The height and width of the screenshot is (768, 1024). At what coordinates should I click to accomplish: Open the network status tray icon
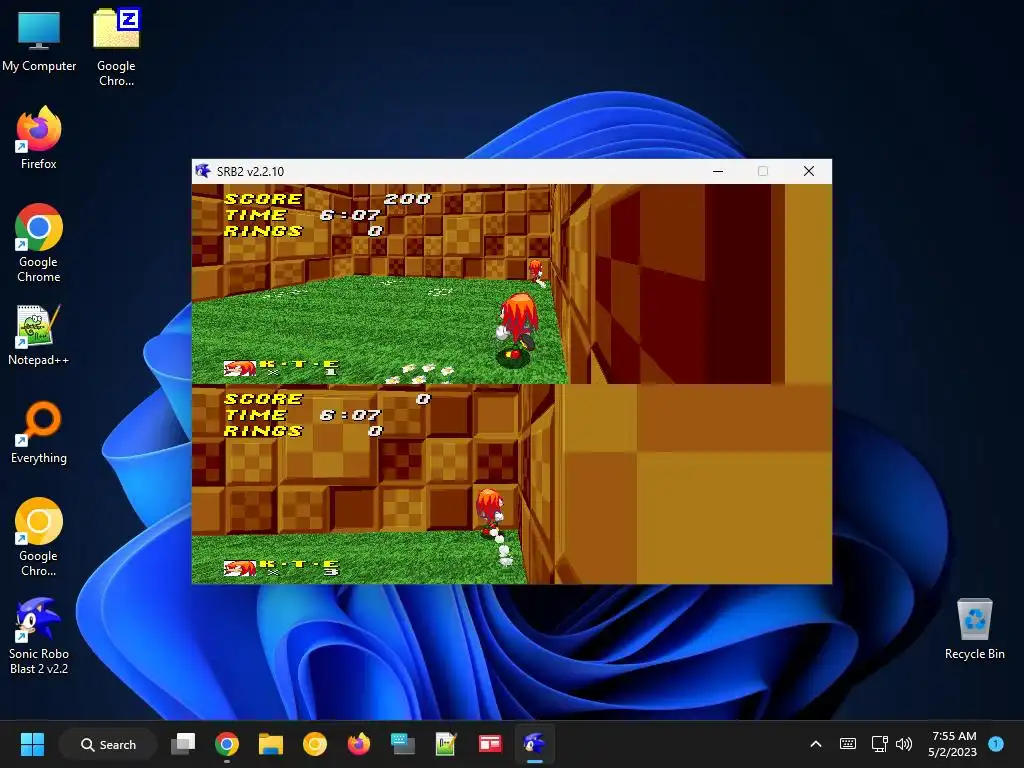click(879, 744)
